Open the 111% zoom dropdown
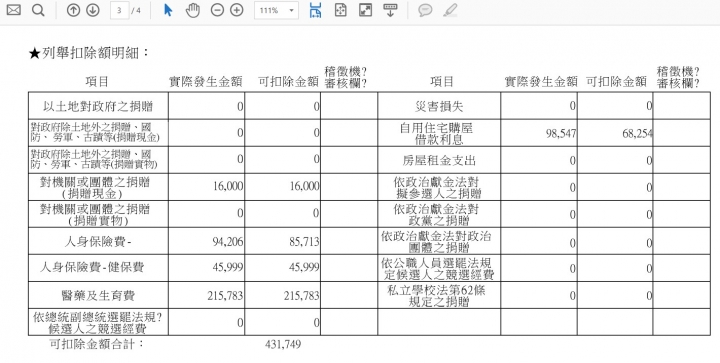The width and height of the screenshot is (720, 363). pyautogui.click(x=276, y=10)
